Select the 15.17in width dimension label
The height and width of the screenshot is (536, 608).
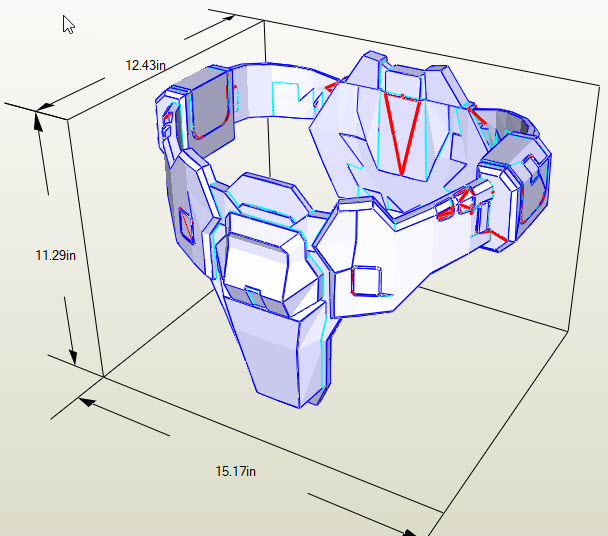pos(235,471)
